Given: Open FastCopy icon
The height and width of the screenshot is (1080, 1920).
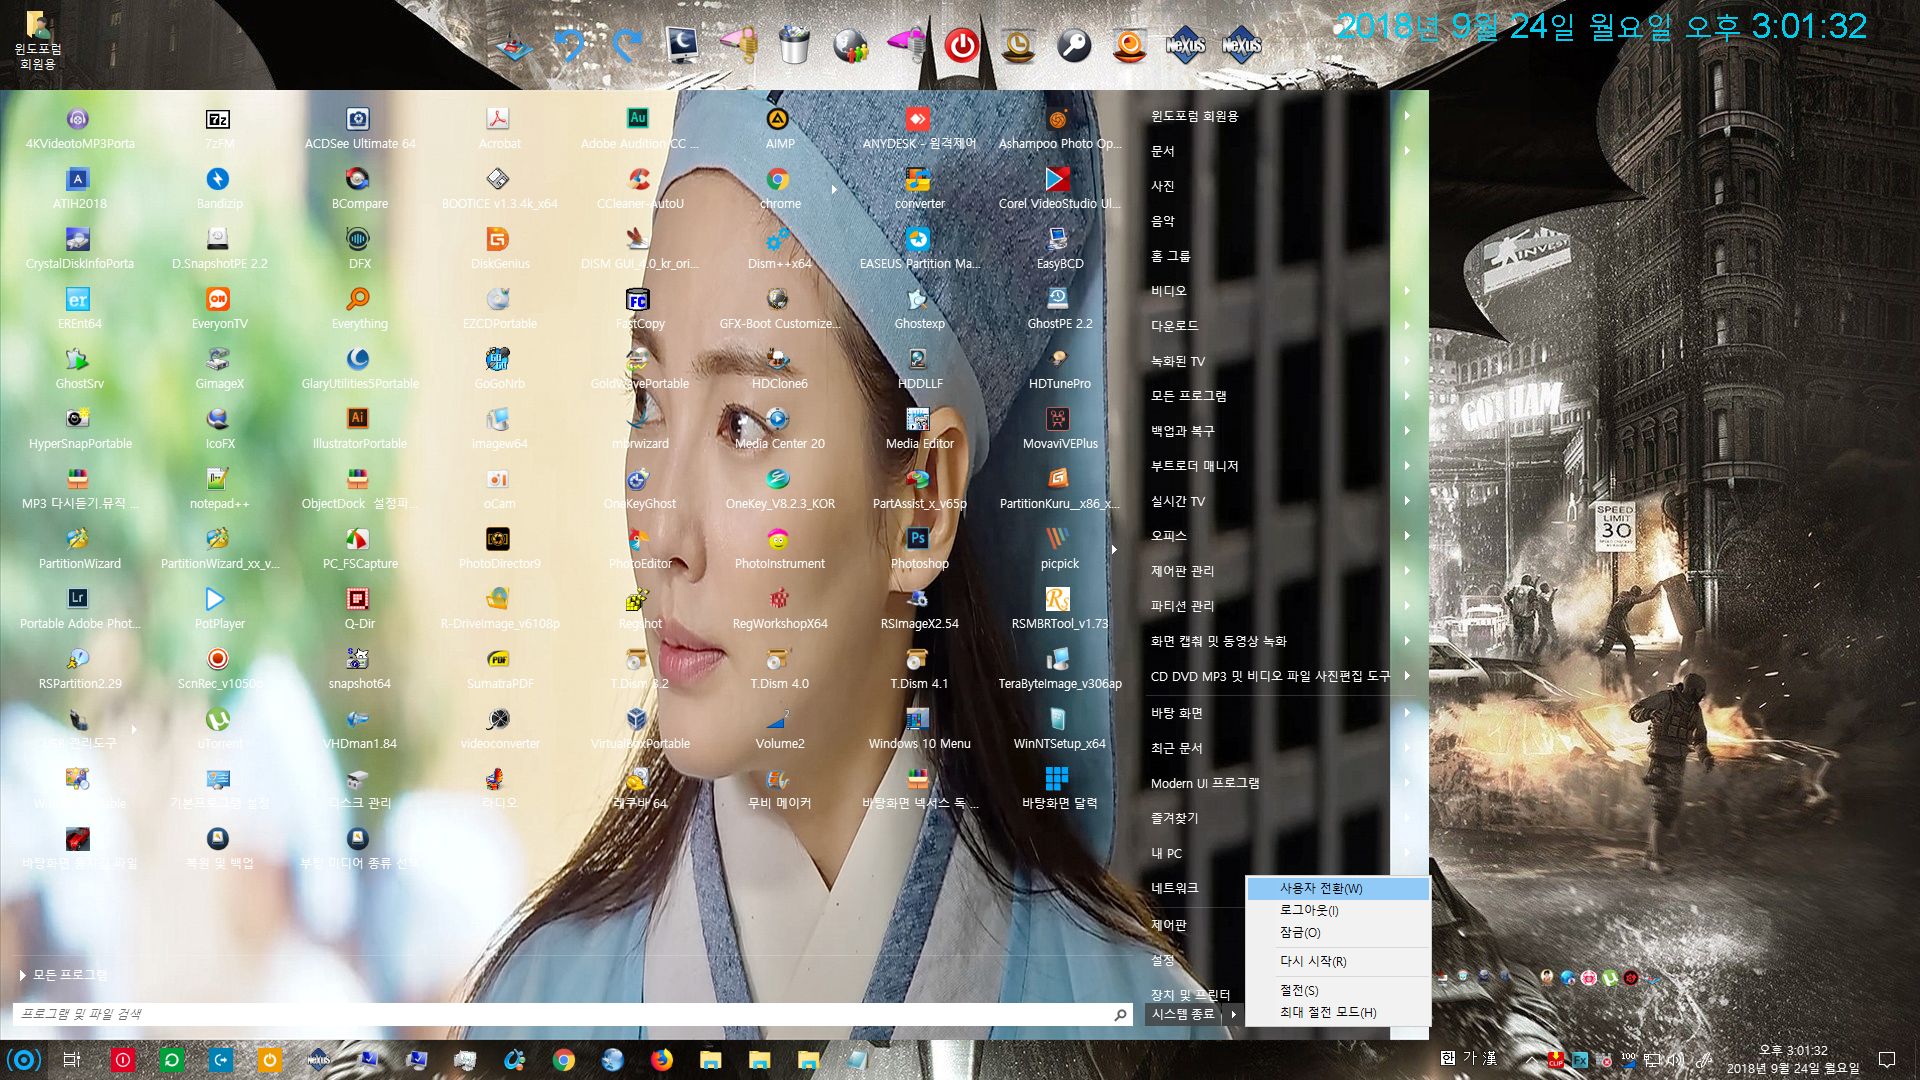Looking at the screenshot, I should [638, 301].
